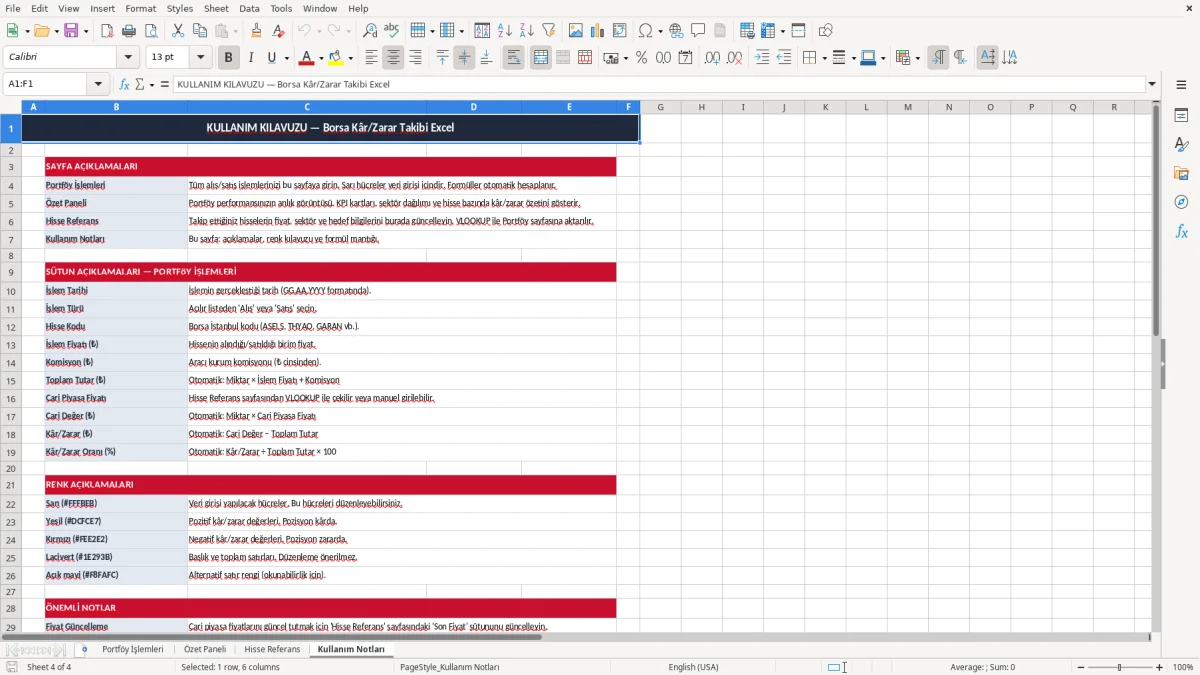Toggle Align Right
This screenshot has height=675, width=1200.
point(415,58)
